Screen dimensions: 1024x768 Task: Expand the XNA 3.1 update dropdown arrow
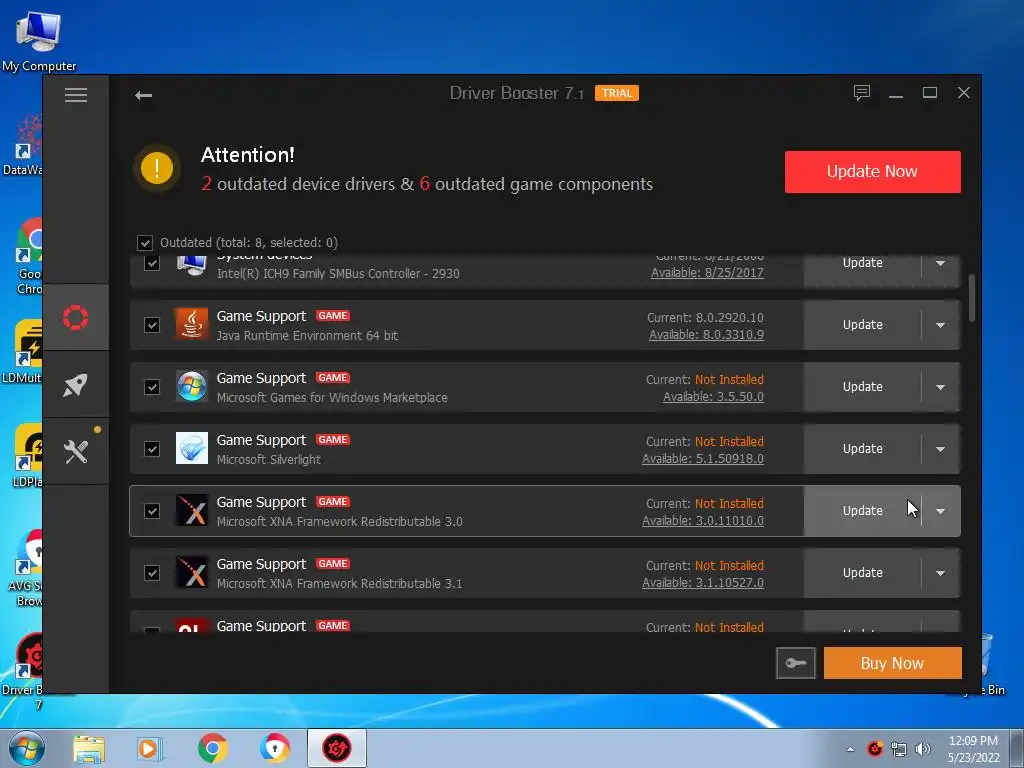click(940, 573)
